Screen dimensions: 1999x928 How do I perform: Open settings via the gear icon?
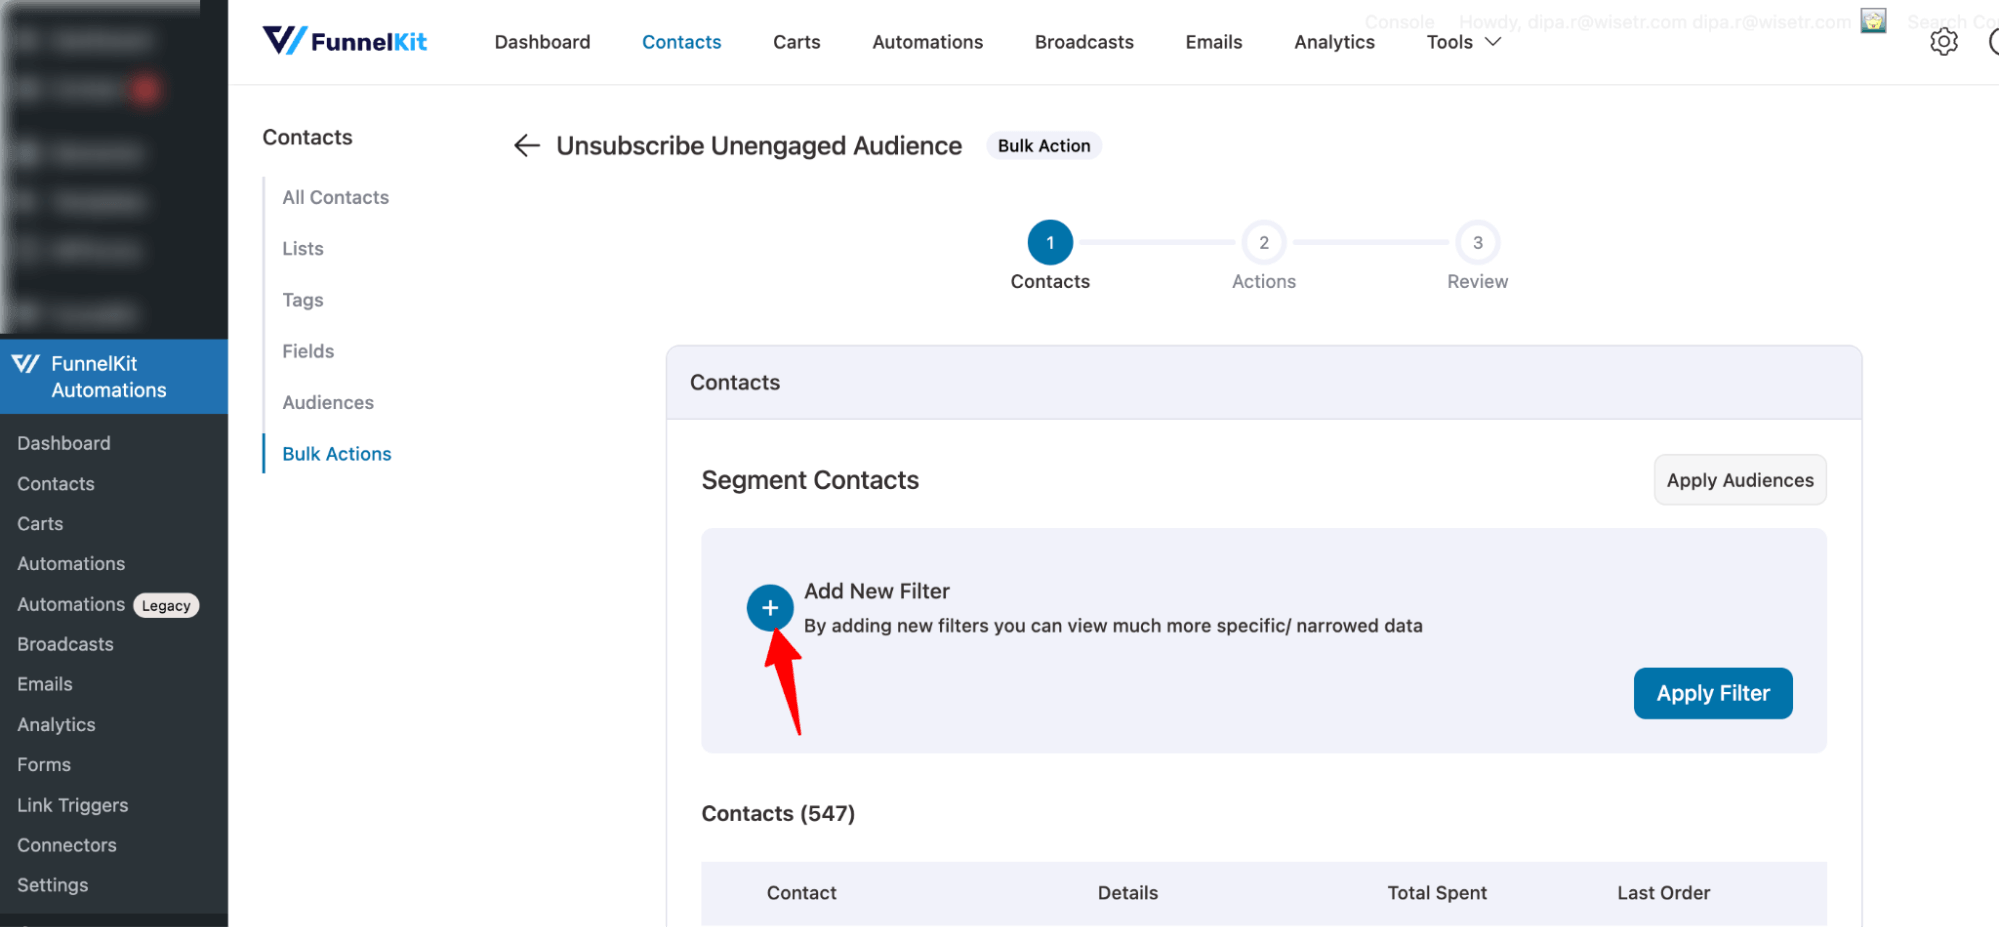click(x=1943, y=42)
